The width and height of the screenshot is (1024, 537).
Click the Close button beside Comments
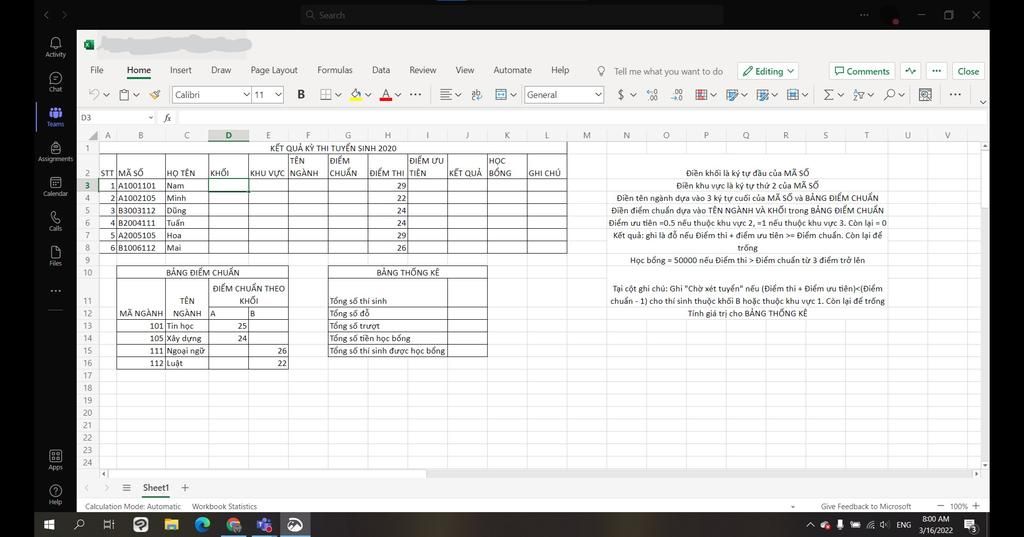tap(968, 71)
